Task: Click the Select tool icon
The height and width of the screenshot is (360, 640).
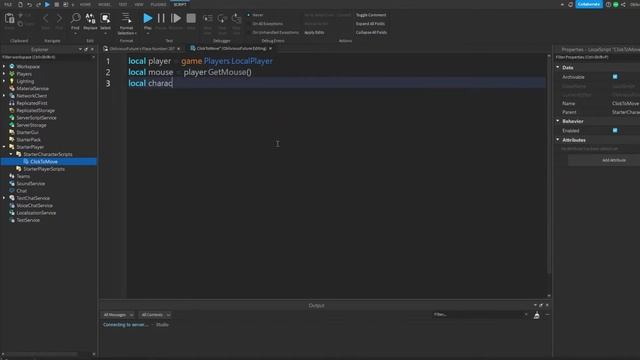Action: pos(105,18)
